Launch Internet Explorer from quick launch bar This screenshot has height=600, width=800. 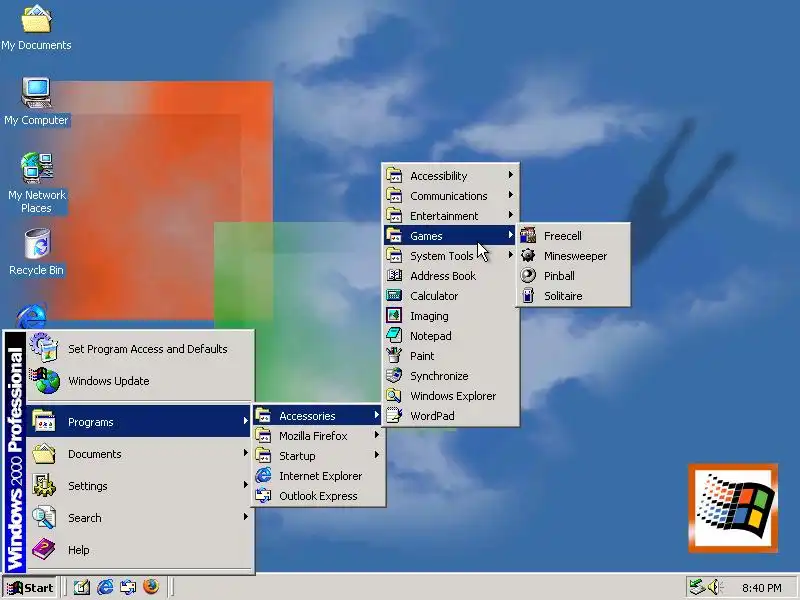106,587
